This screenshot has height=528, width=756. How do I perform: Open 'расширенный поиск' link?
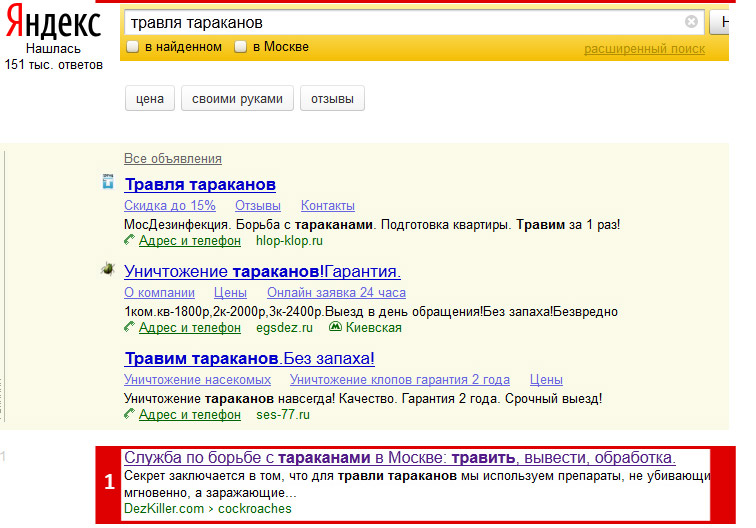[644, 49]
